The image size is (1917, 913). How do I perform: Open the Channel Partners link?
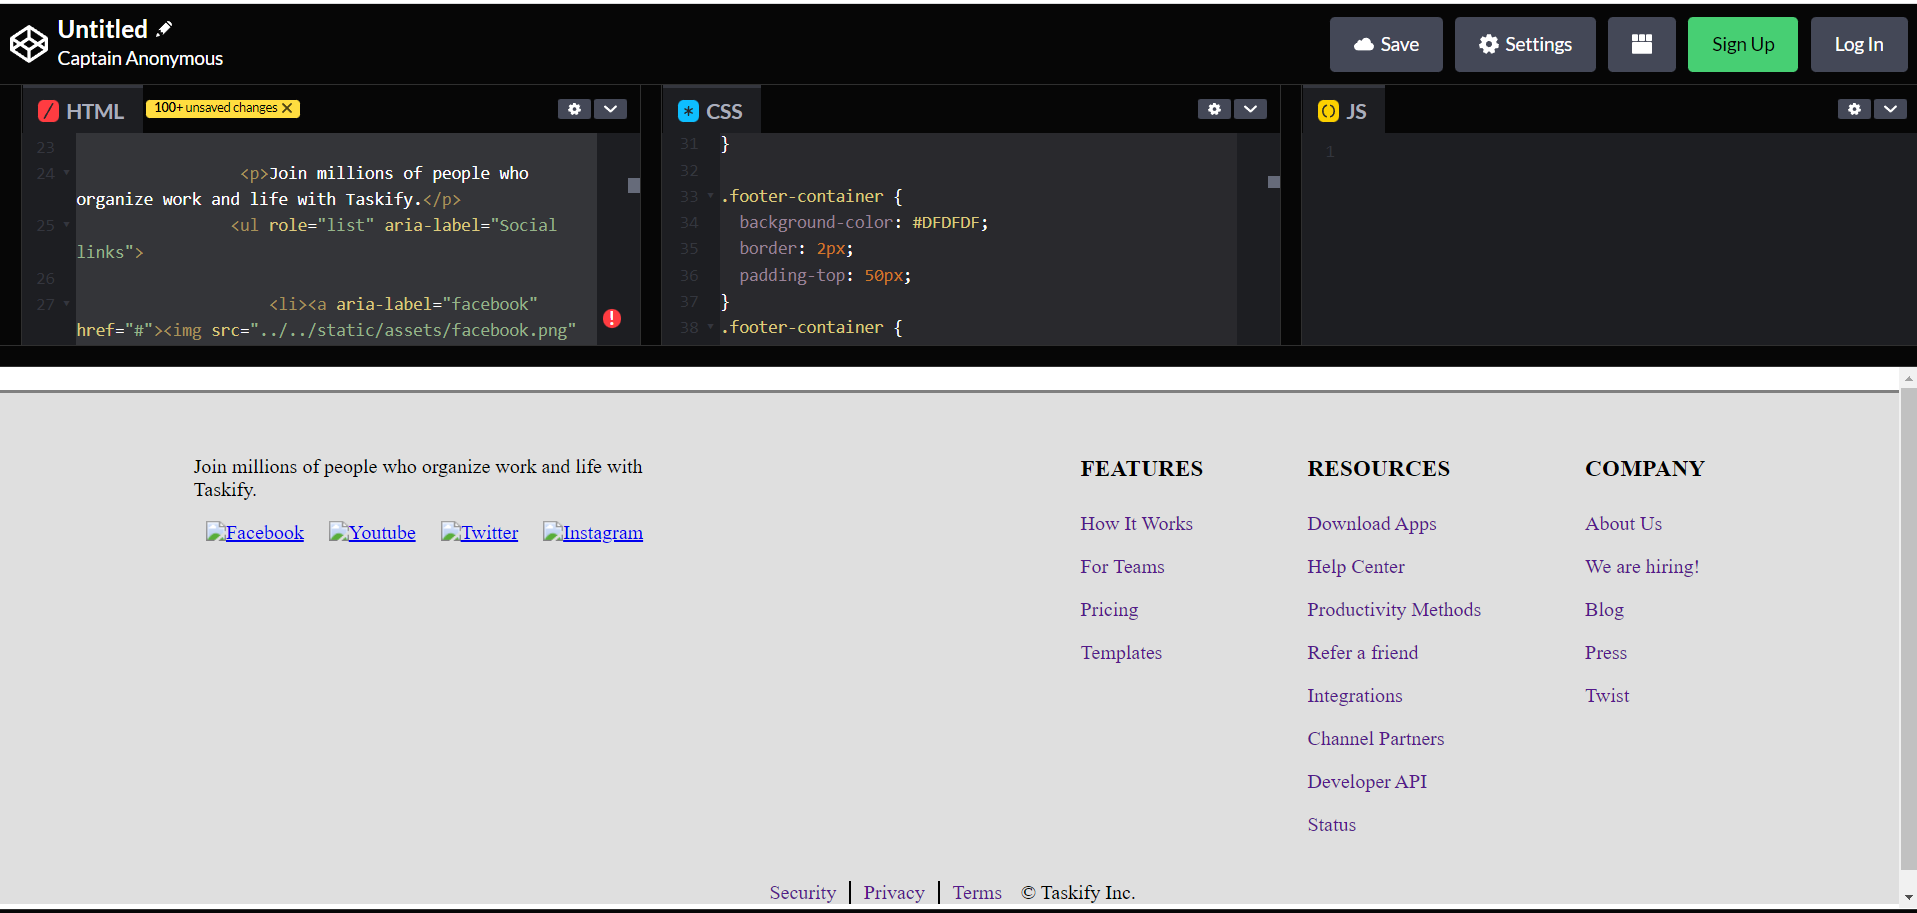(1376, 738)
